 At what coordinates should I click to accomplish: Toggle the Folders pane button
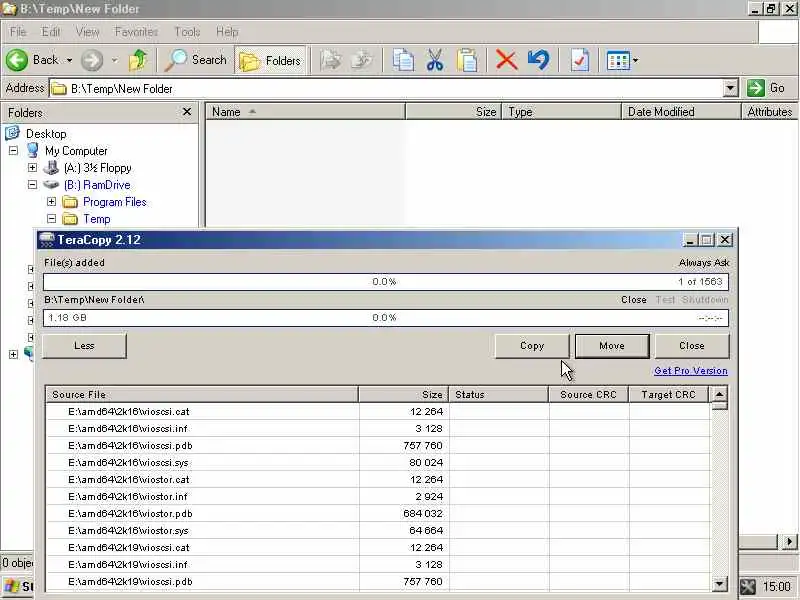270,61
